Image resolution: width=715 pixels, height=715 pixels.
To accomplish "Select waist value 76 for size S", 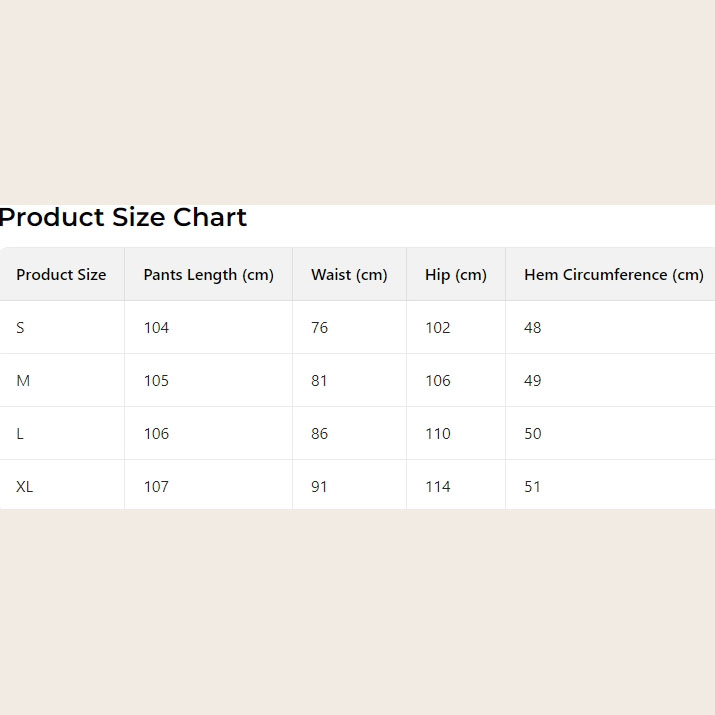I will click(319, 328).
